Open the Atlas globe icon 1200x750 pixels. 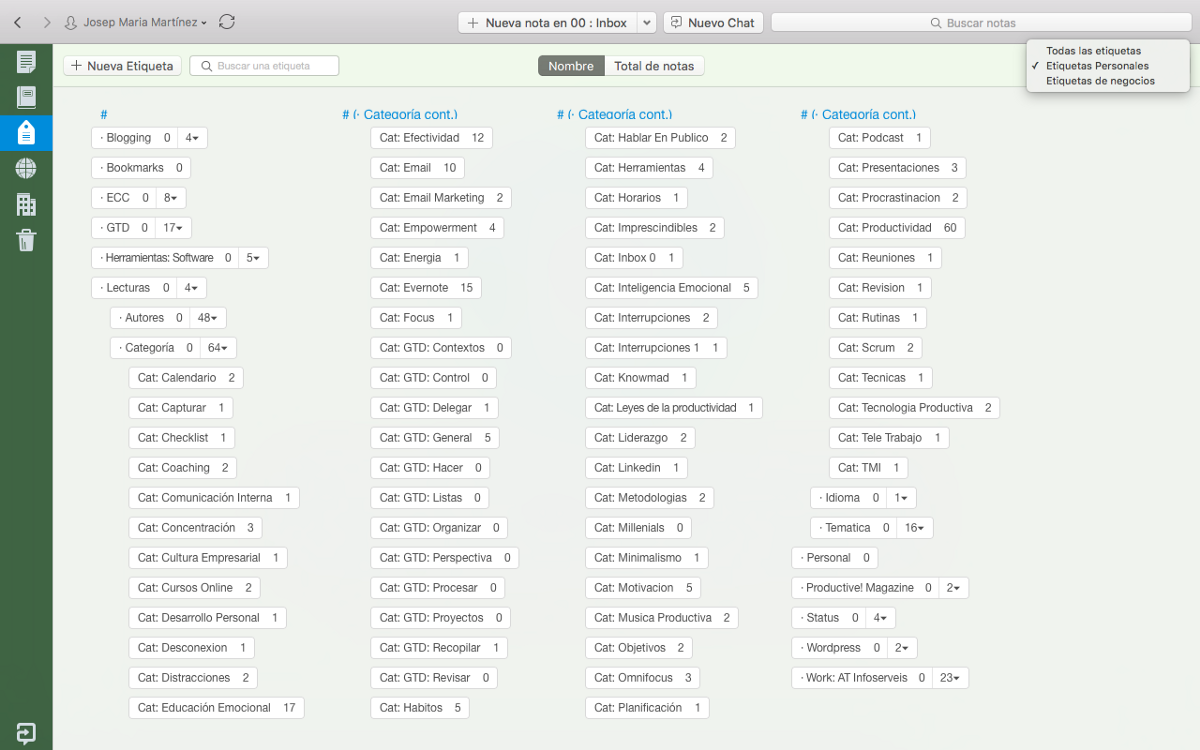pos(26,168)
